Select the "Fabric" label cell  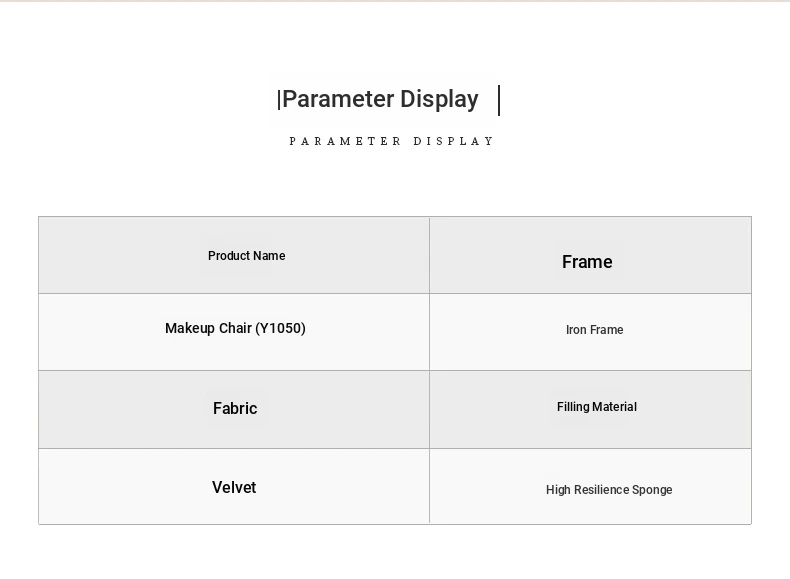coord(234,409)
